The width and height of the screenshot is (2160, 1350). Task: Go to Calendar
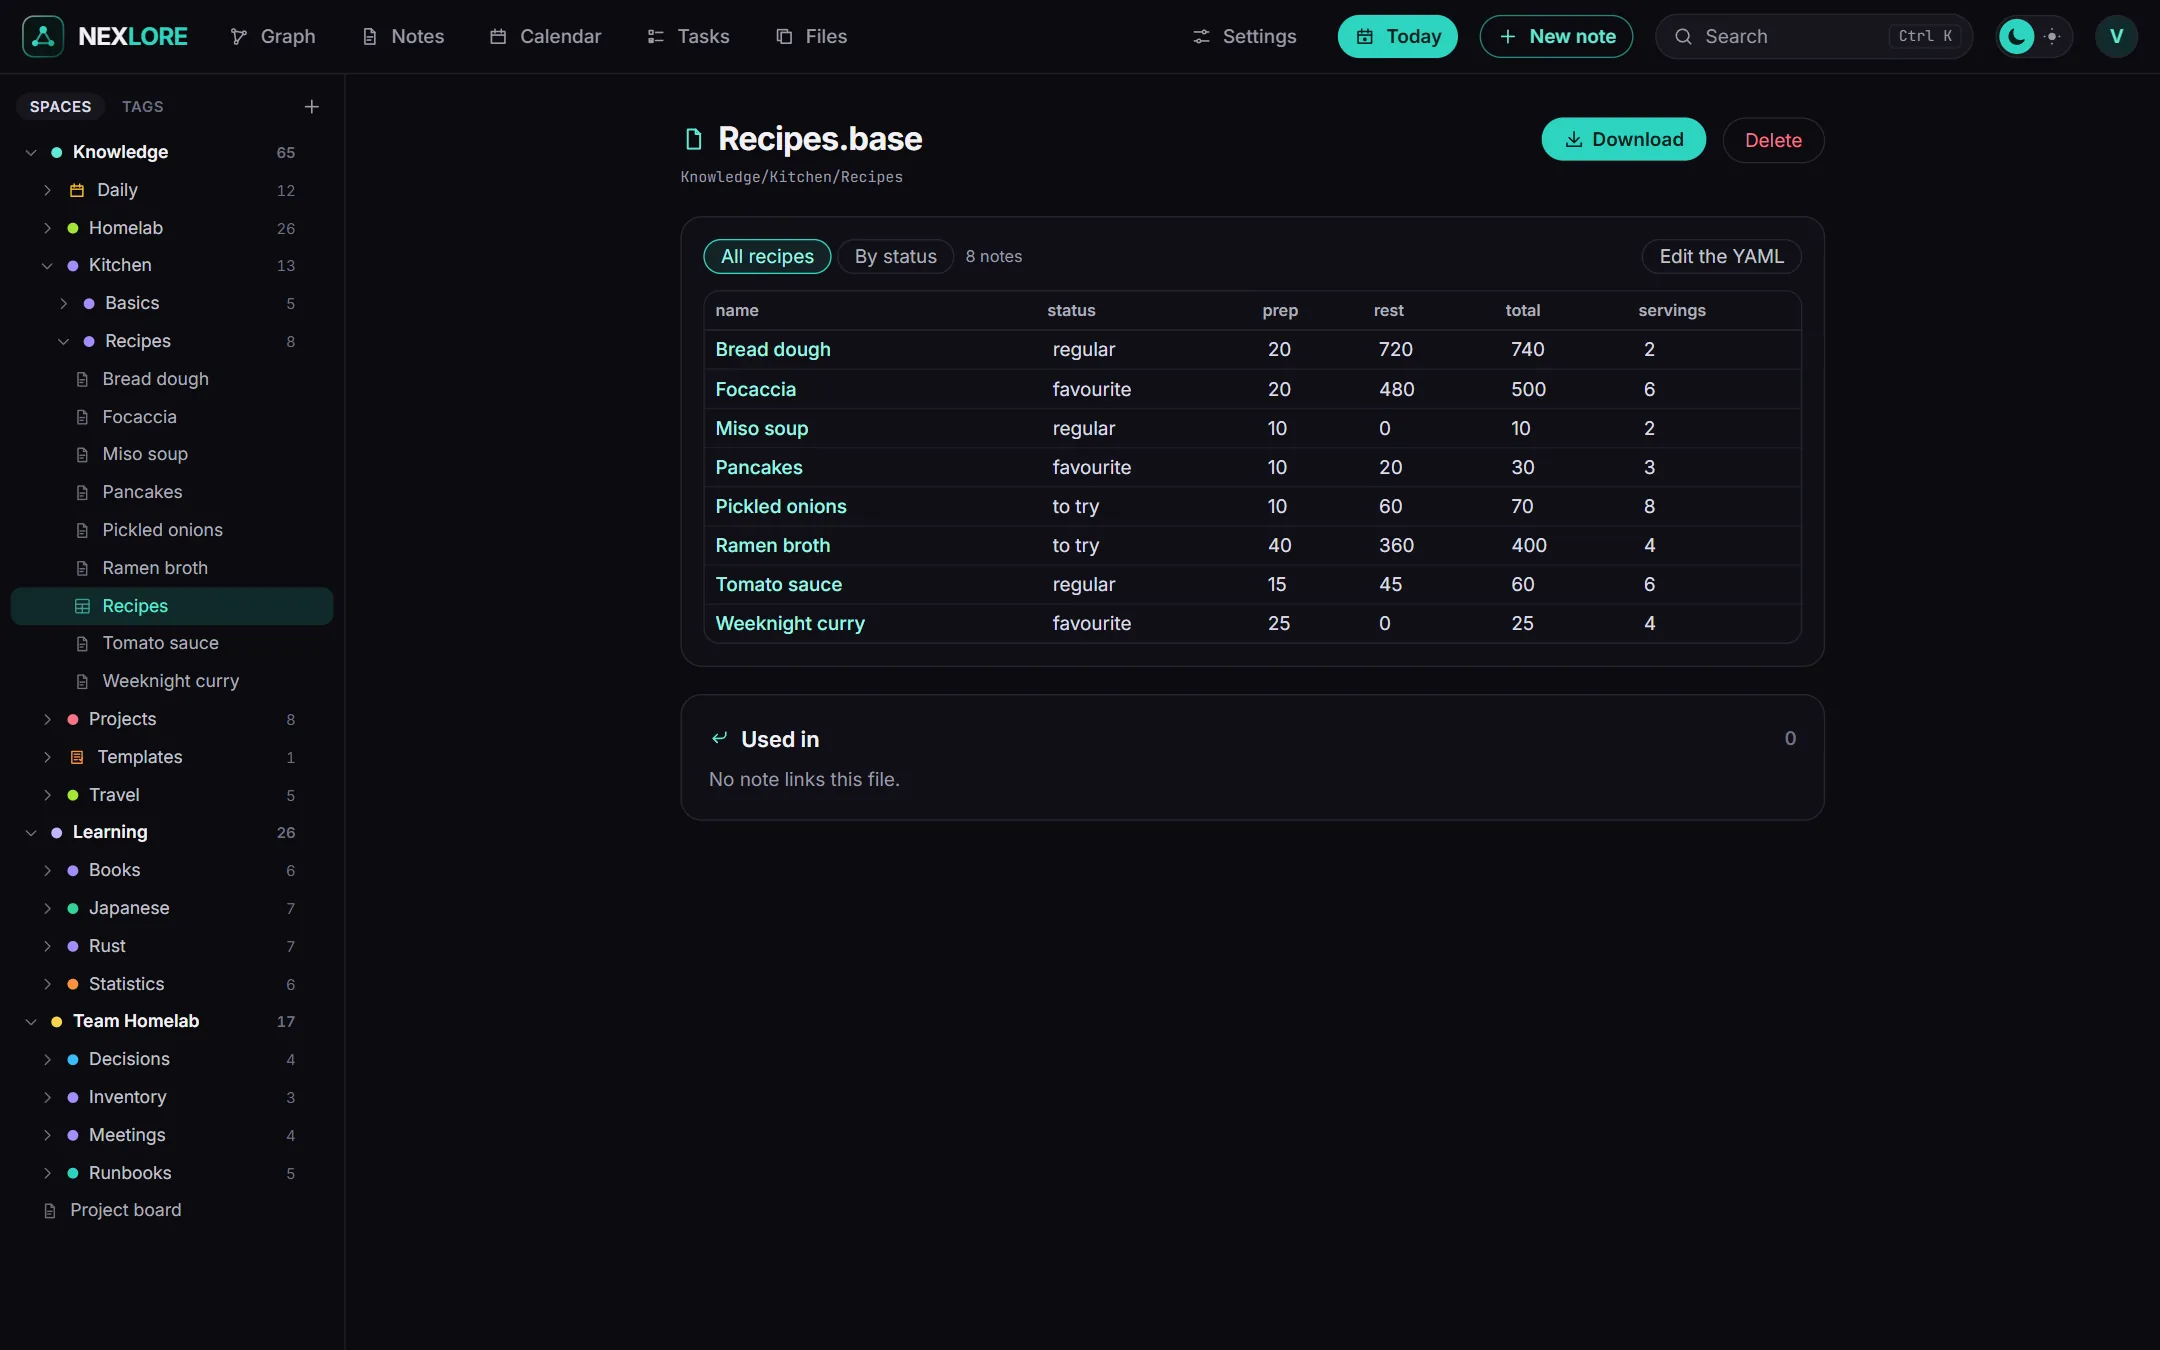click(546, 36)
